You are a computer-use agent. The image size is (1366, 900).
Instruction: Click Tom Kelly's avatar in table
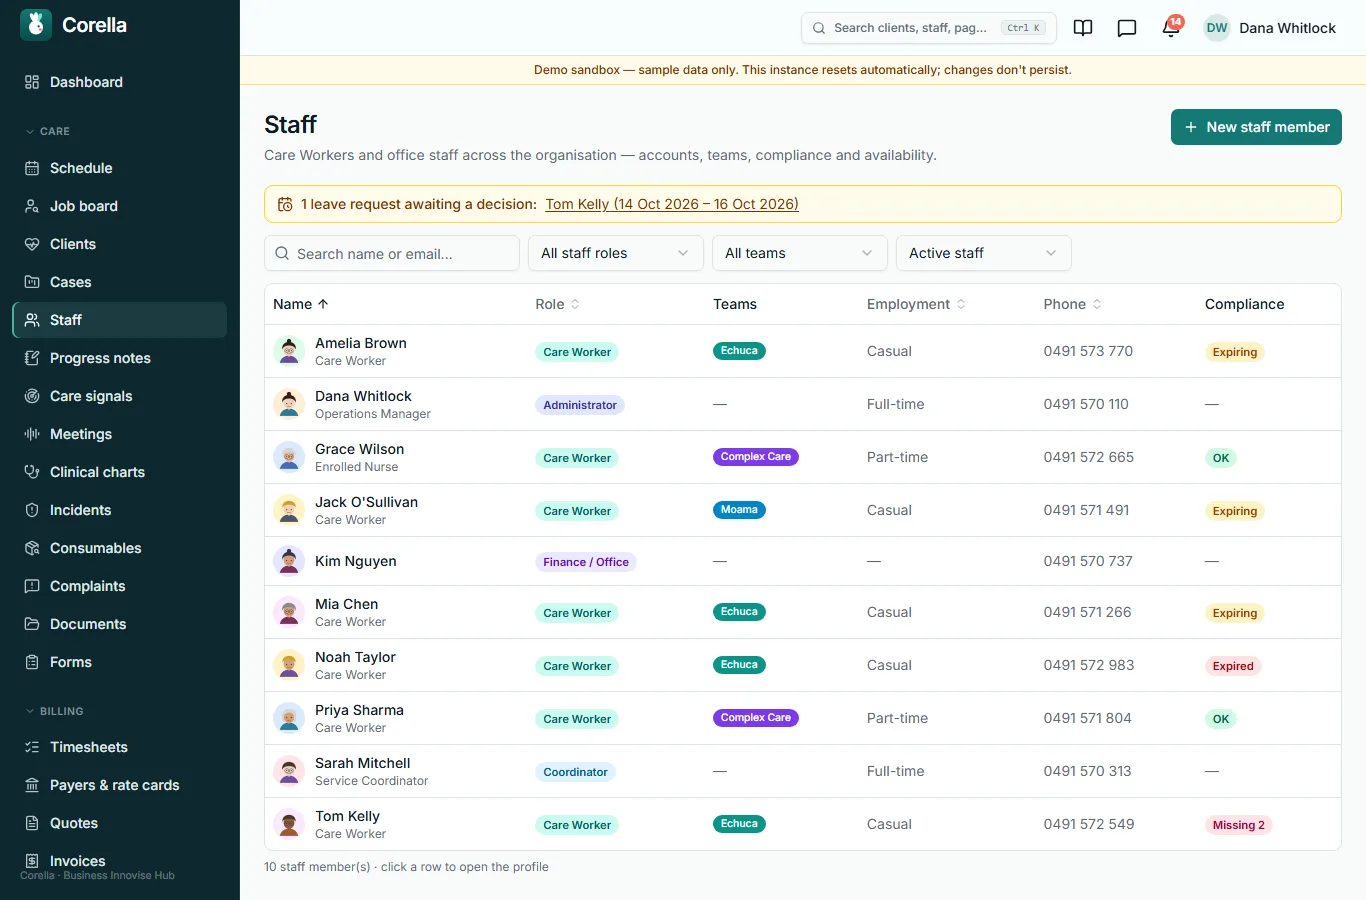click(x=289, y=824)
